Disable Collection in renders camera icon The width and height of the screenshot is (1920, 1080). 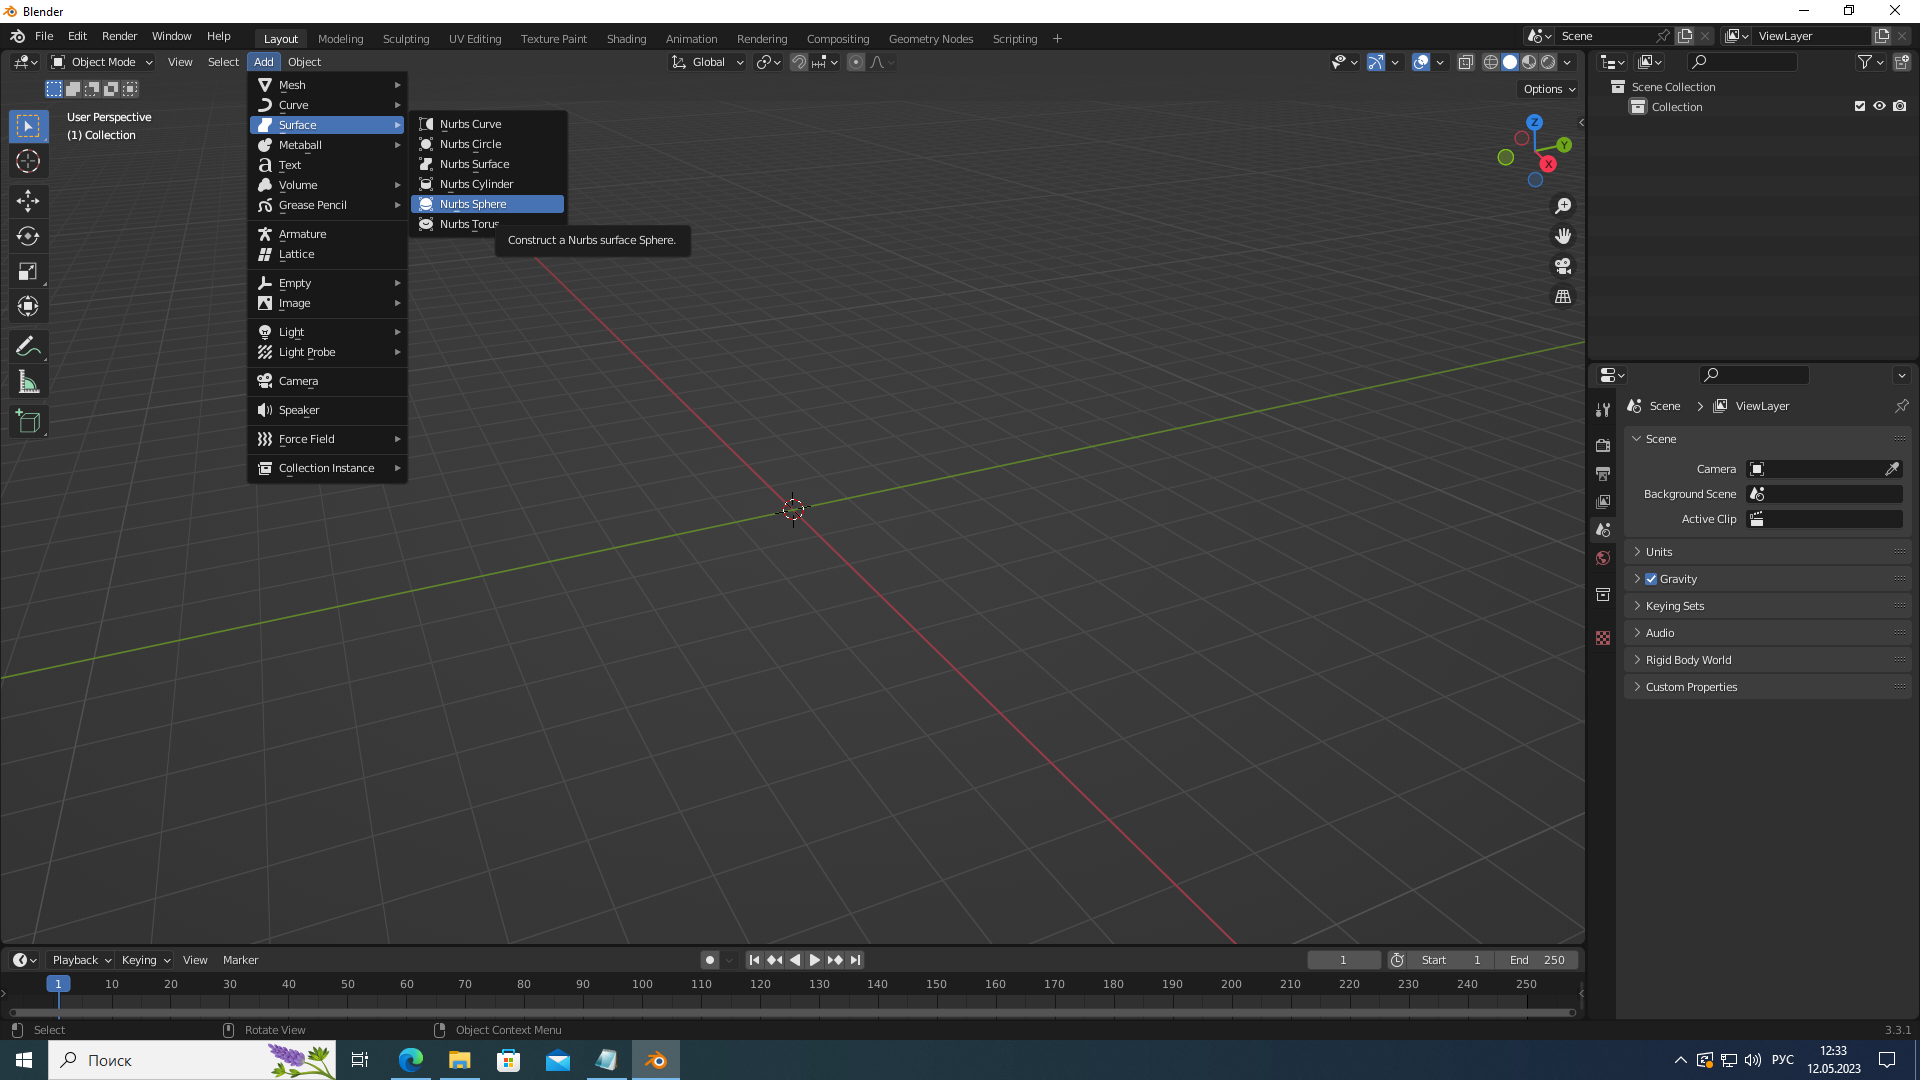(x=1899, y=106)
